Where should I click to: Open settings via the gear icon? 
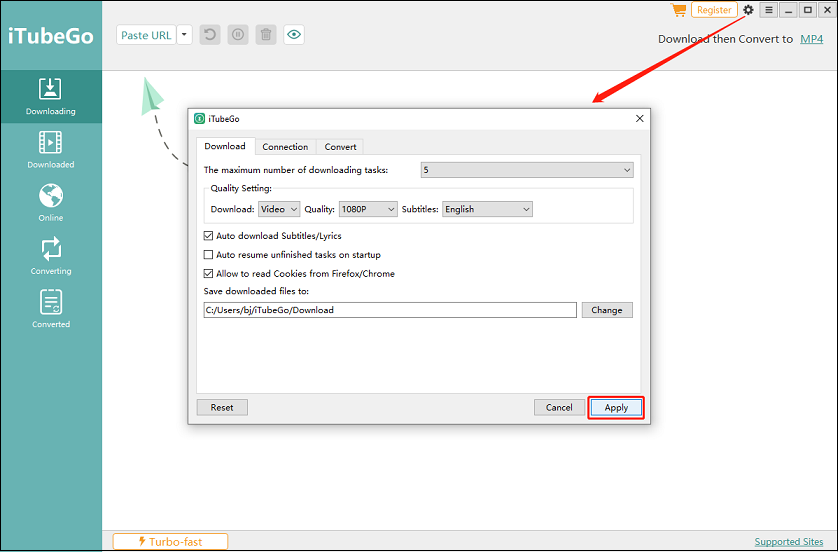point(748,10)
